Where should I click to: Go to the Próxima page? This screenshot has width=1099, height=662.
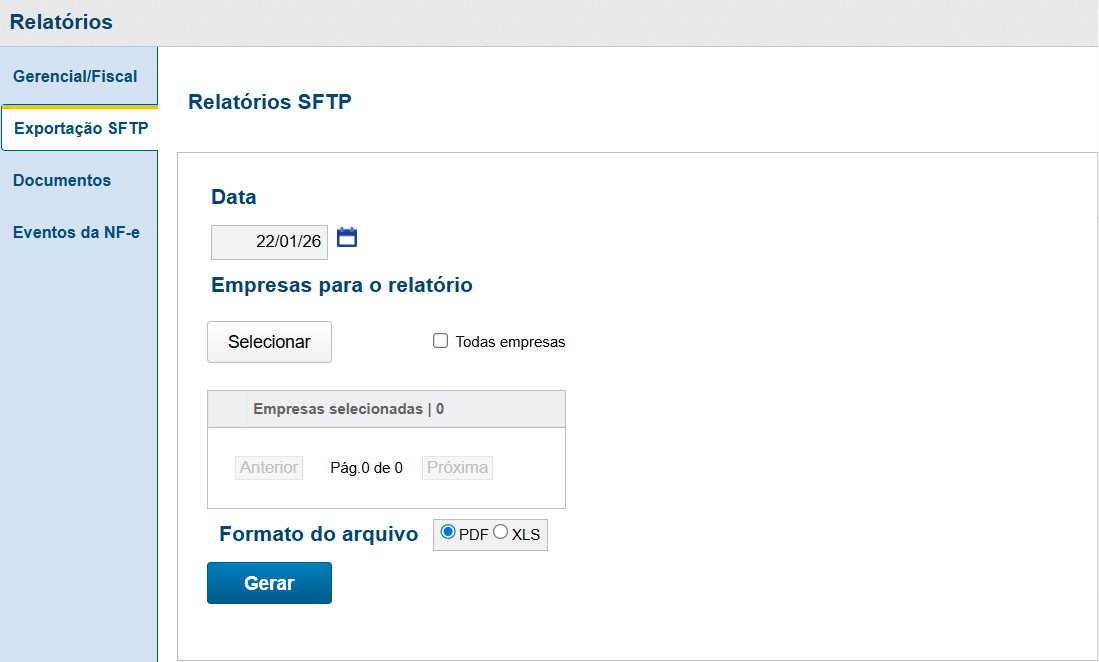[x=457, y=467]
